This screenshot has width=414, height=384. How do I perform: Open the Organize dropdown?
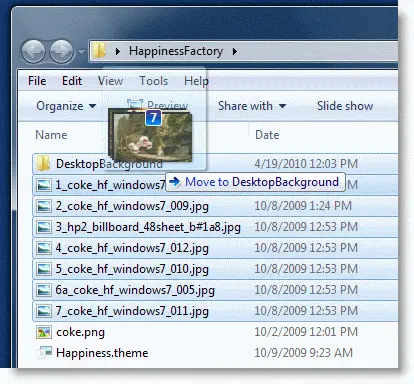66,106
